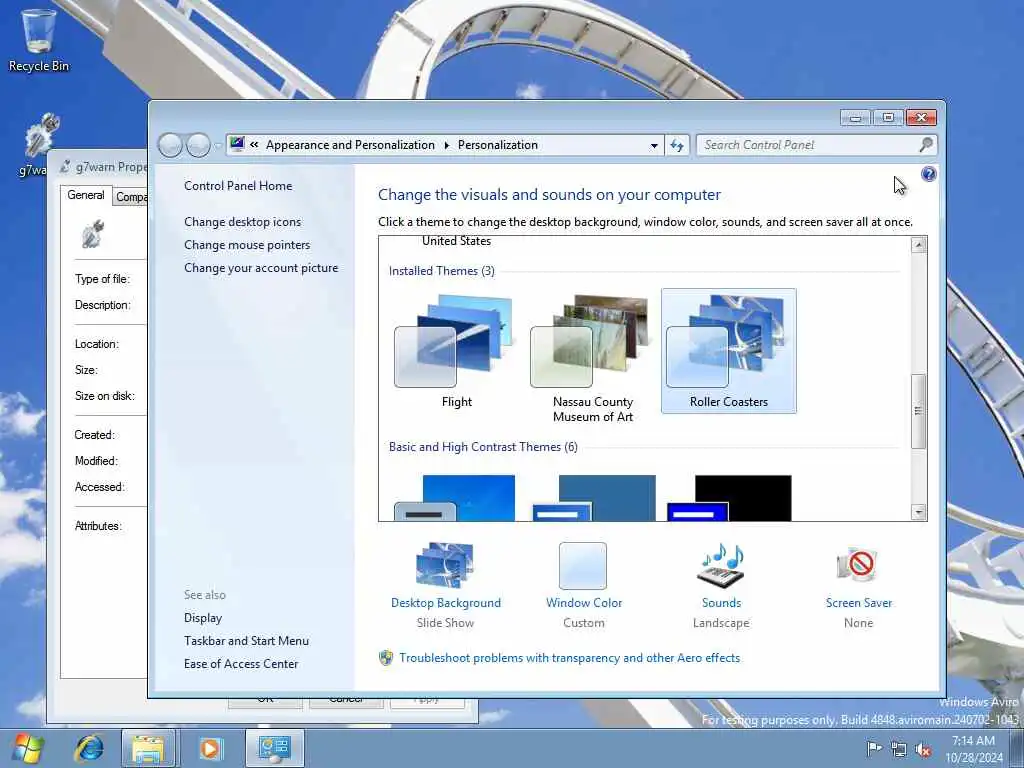Screen dimensions: 1024x768
Task: Open the Recycle Bin desktop icon
Action: click(39, 38)
